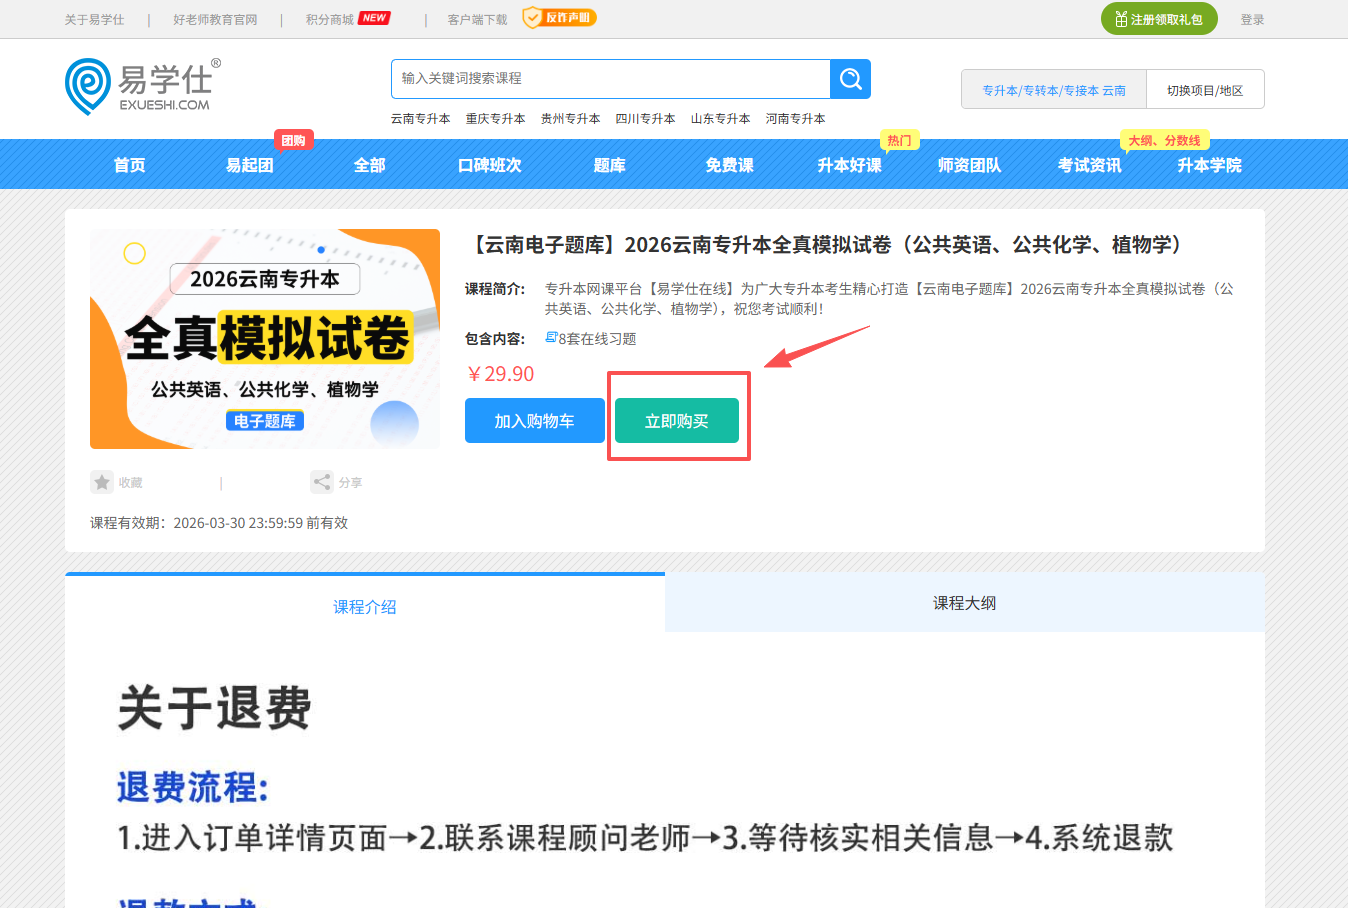Viewport: 1348px width, 908px height.
Task: Open 升本学院 in navigation bar
Action: pos(1210,165)
